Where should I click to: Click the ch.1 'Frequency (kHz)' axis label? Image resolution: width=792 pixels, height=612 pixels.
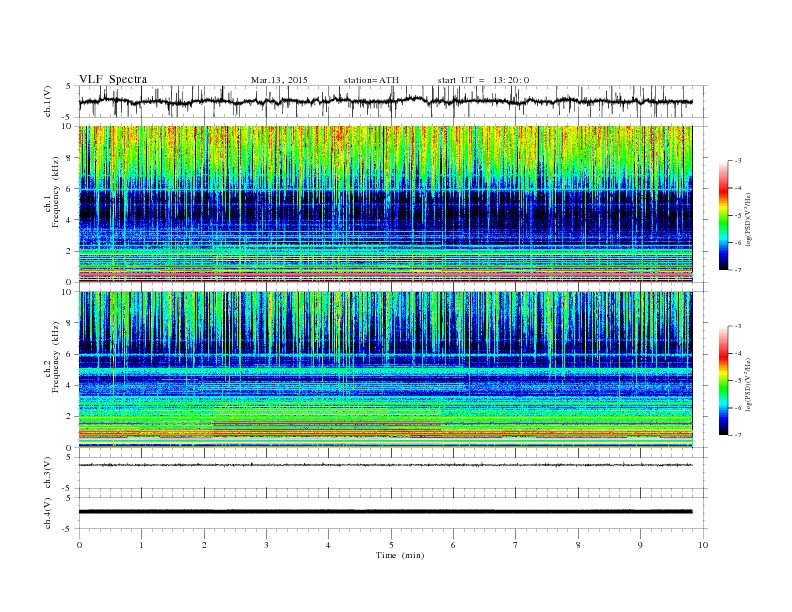(x=55, y=192)
